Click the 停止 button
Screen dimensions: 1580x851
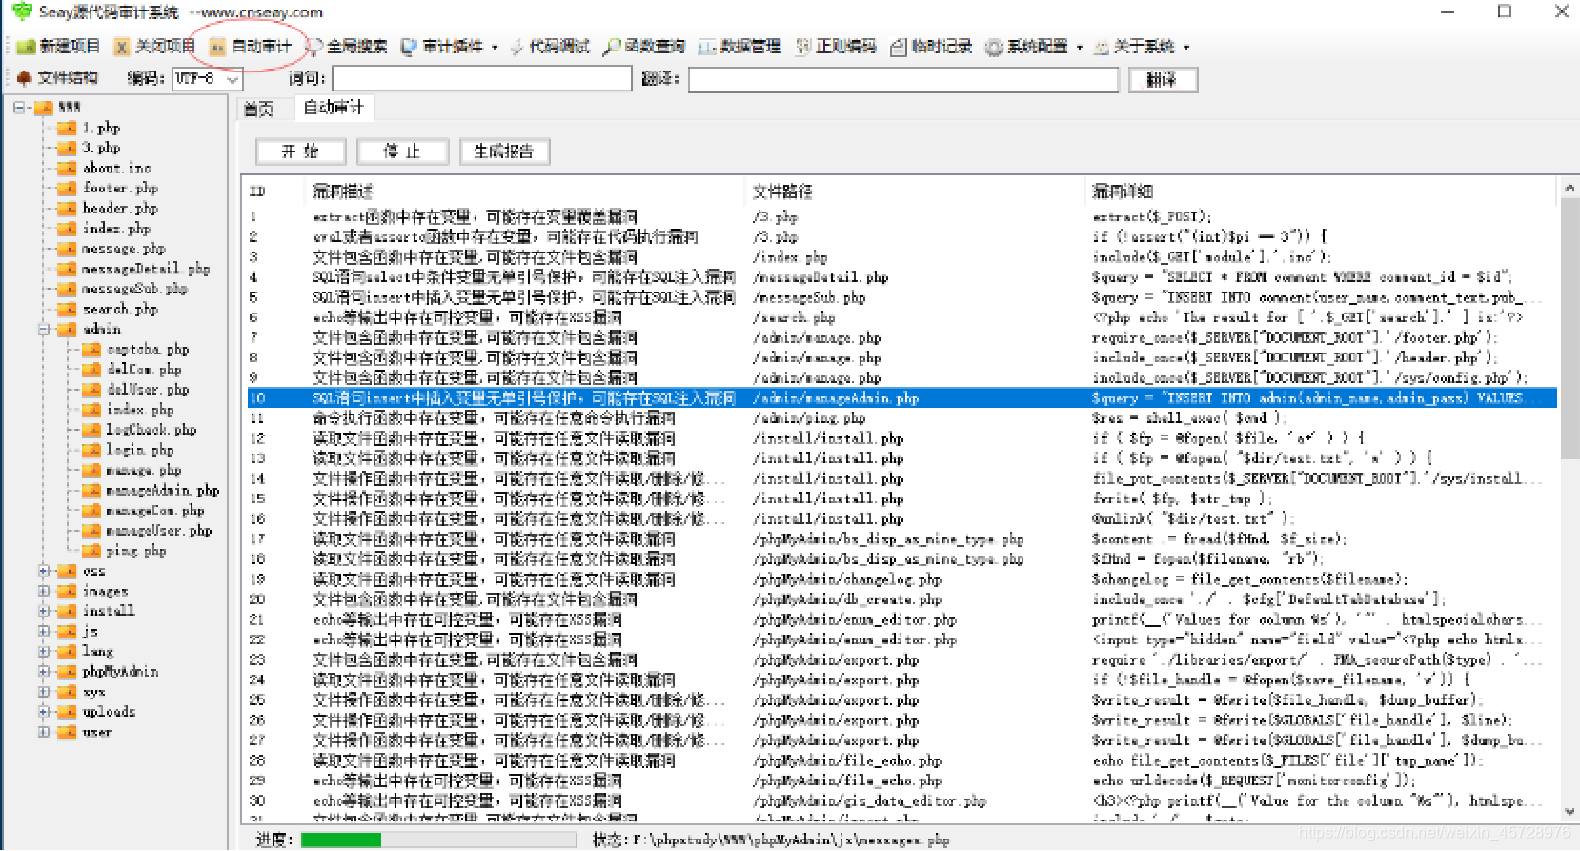coord(402,151)
